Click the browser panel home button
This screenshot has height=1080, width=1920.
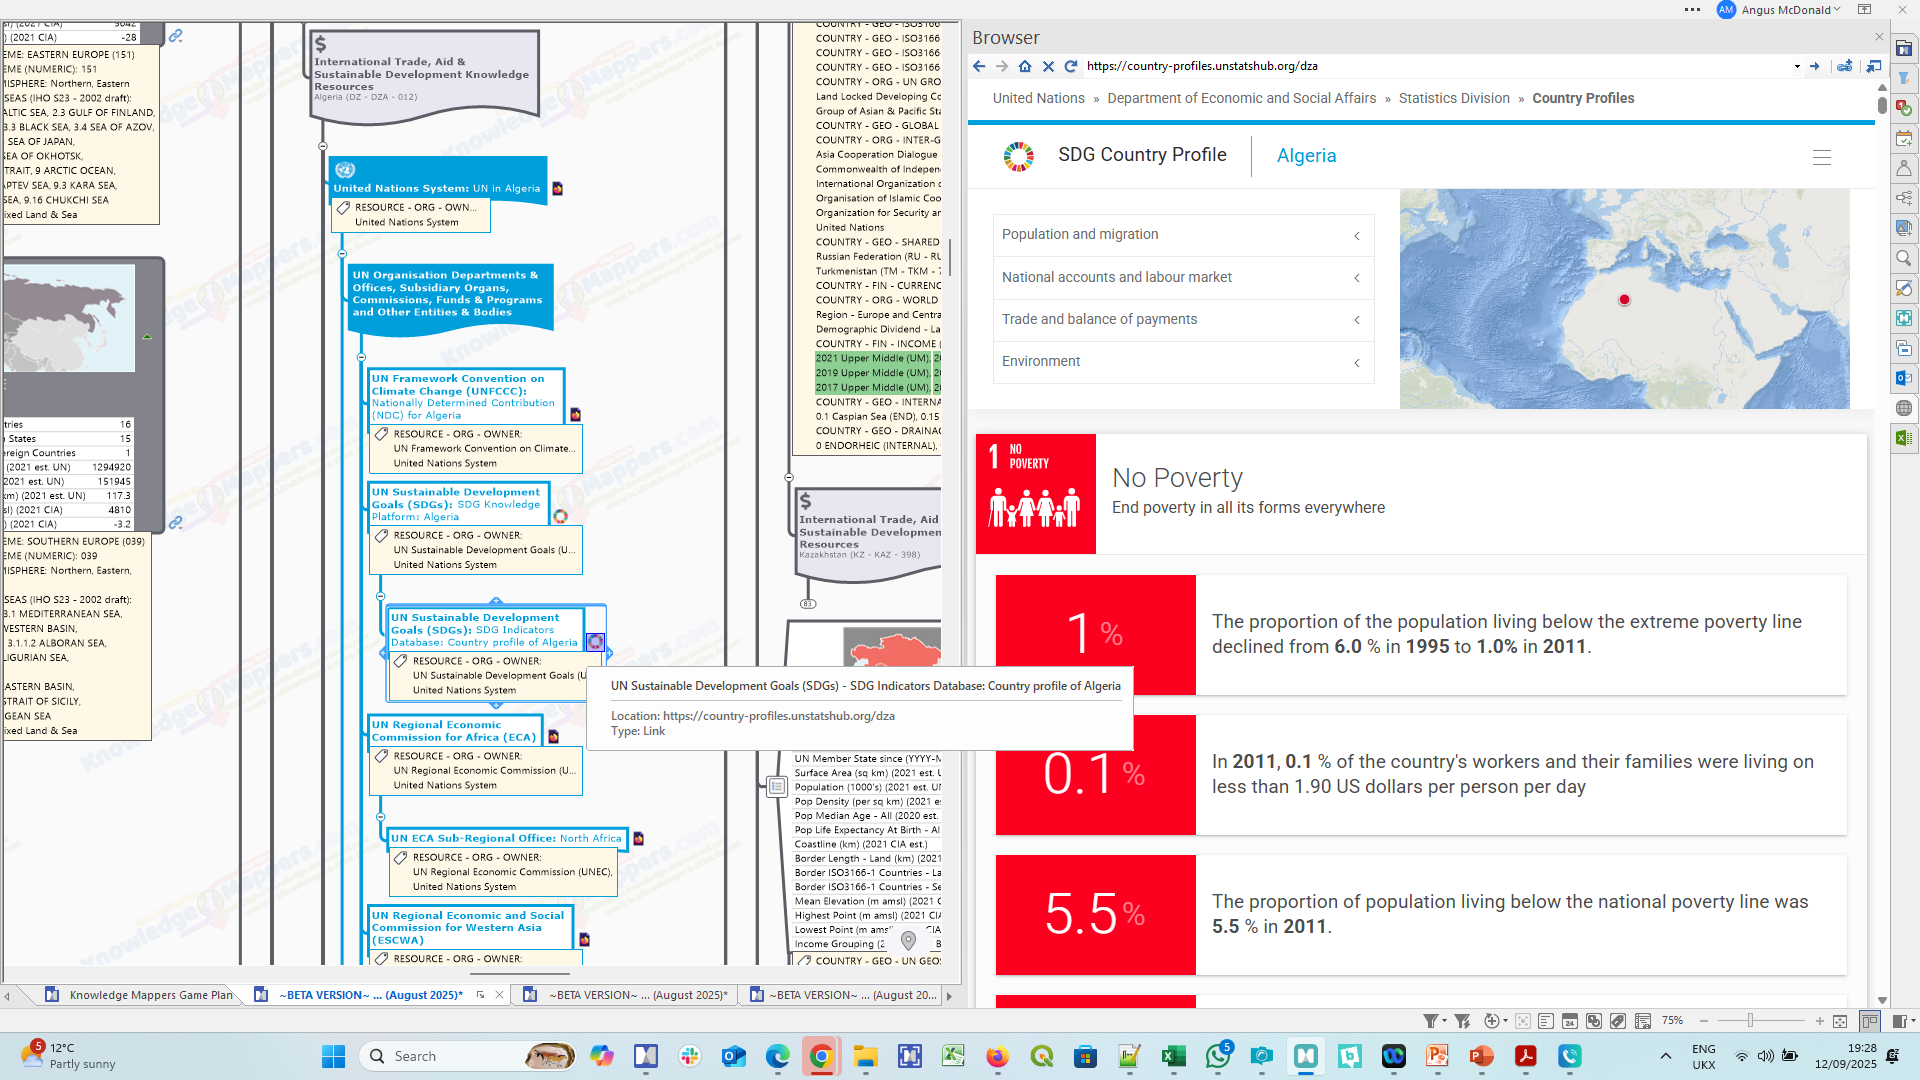click(1024, 66)
